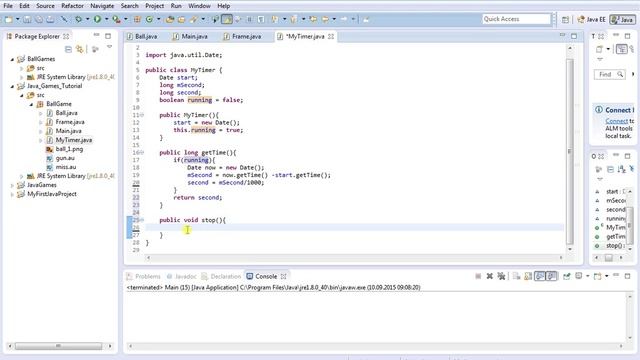Switch to Java EE perspective button
Image resolution: width=640 pixels, height=360 pixels.
[x=591, y=19]
